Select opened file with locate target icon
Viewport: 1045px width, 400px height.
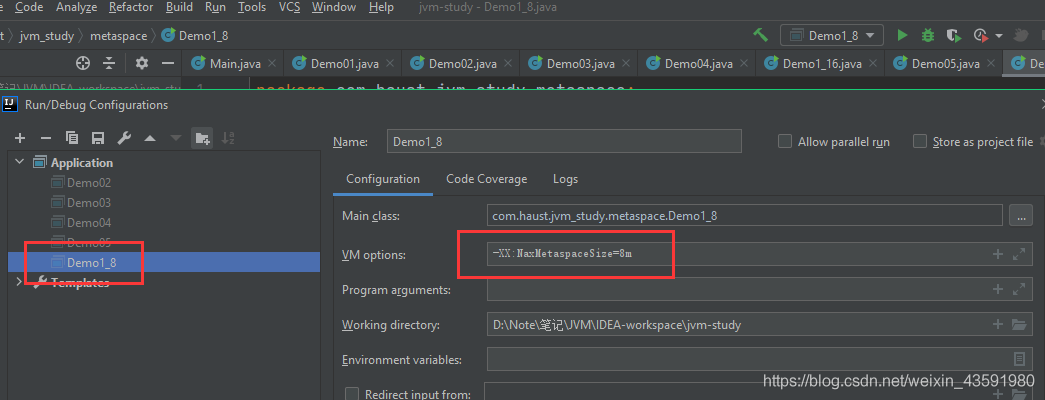[83, 63]
